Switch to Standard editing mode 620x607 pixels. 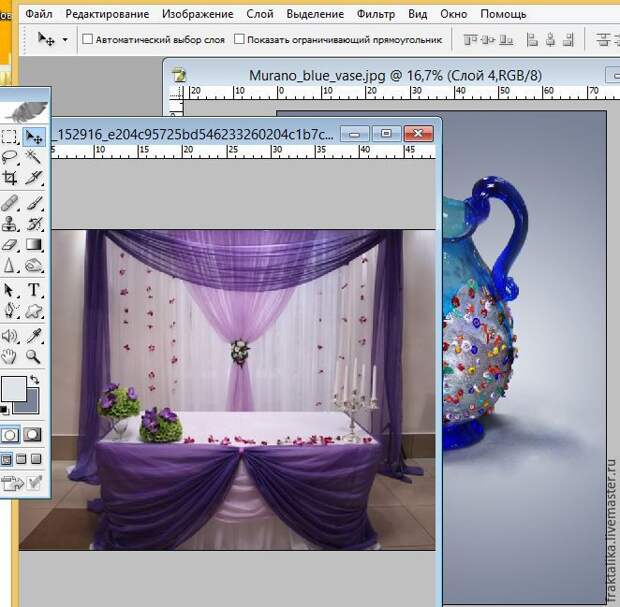click(x=9, y=435)
